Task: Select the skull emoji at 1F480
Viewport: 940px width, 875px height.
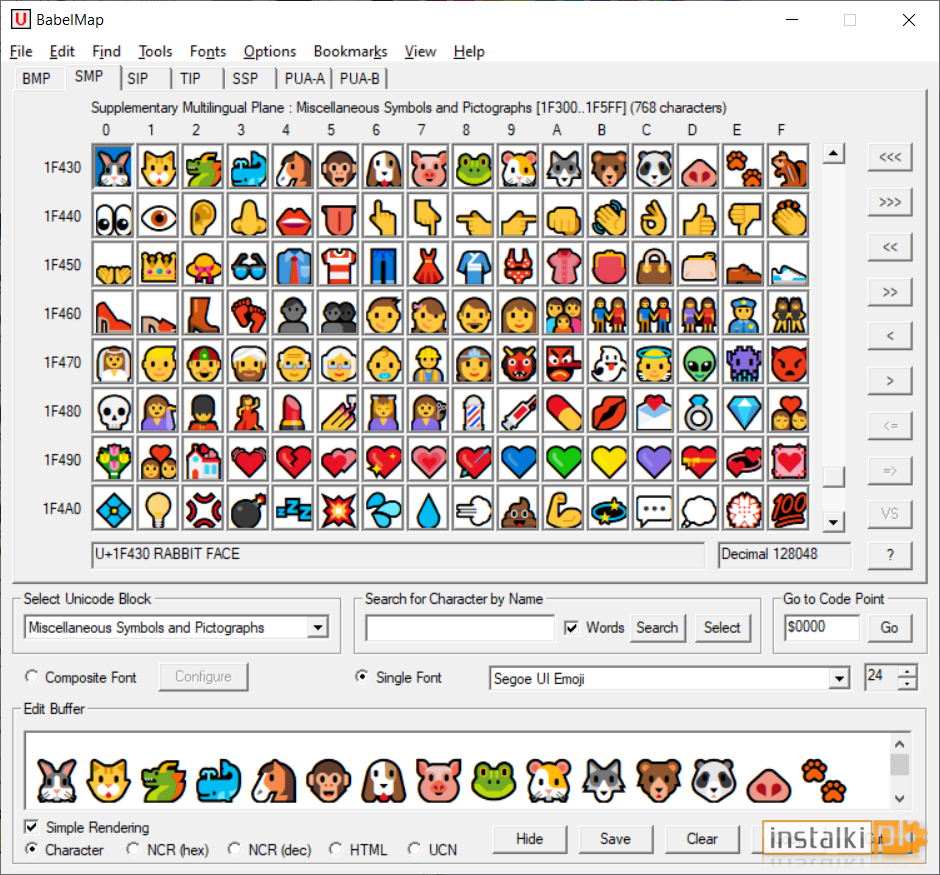Action: click(x=113, y=411)
